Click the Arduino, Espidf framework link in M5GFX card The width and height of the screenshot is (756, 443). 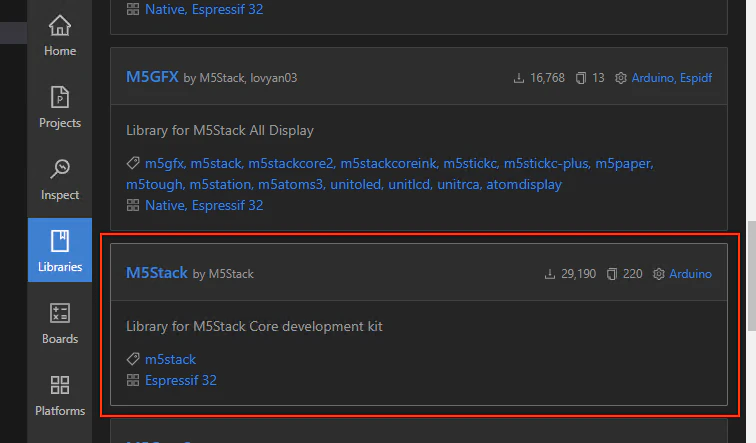coord(672,78)
